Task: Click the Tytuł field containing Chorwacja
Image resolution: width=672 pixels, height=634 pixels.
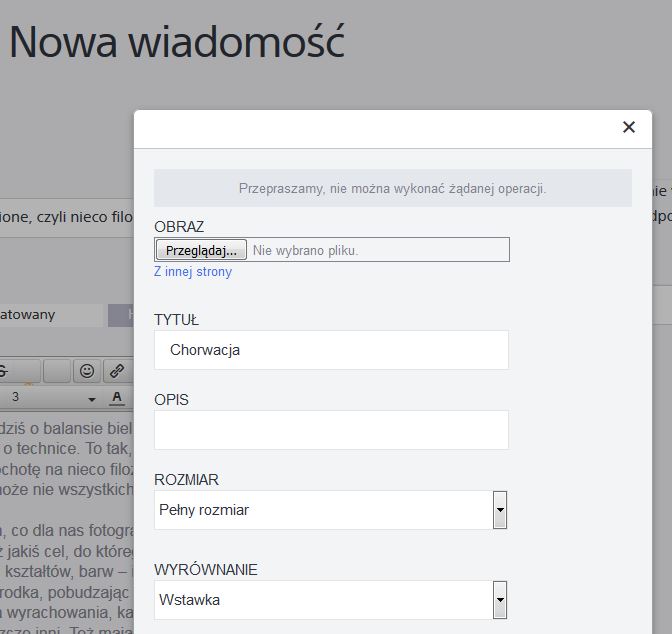Action: coord(331,350)
